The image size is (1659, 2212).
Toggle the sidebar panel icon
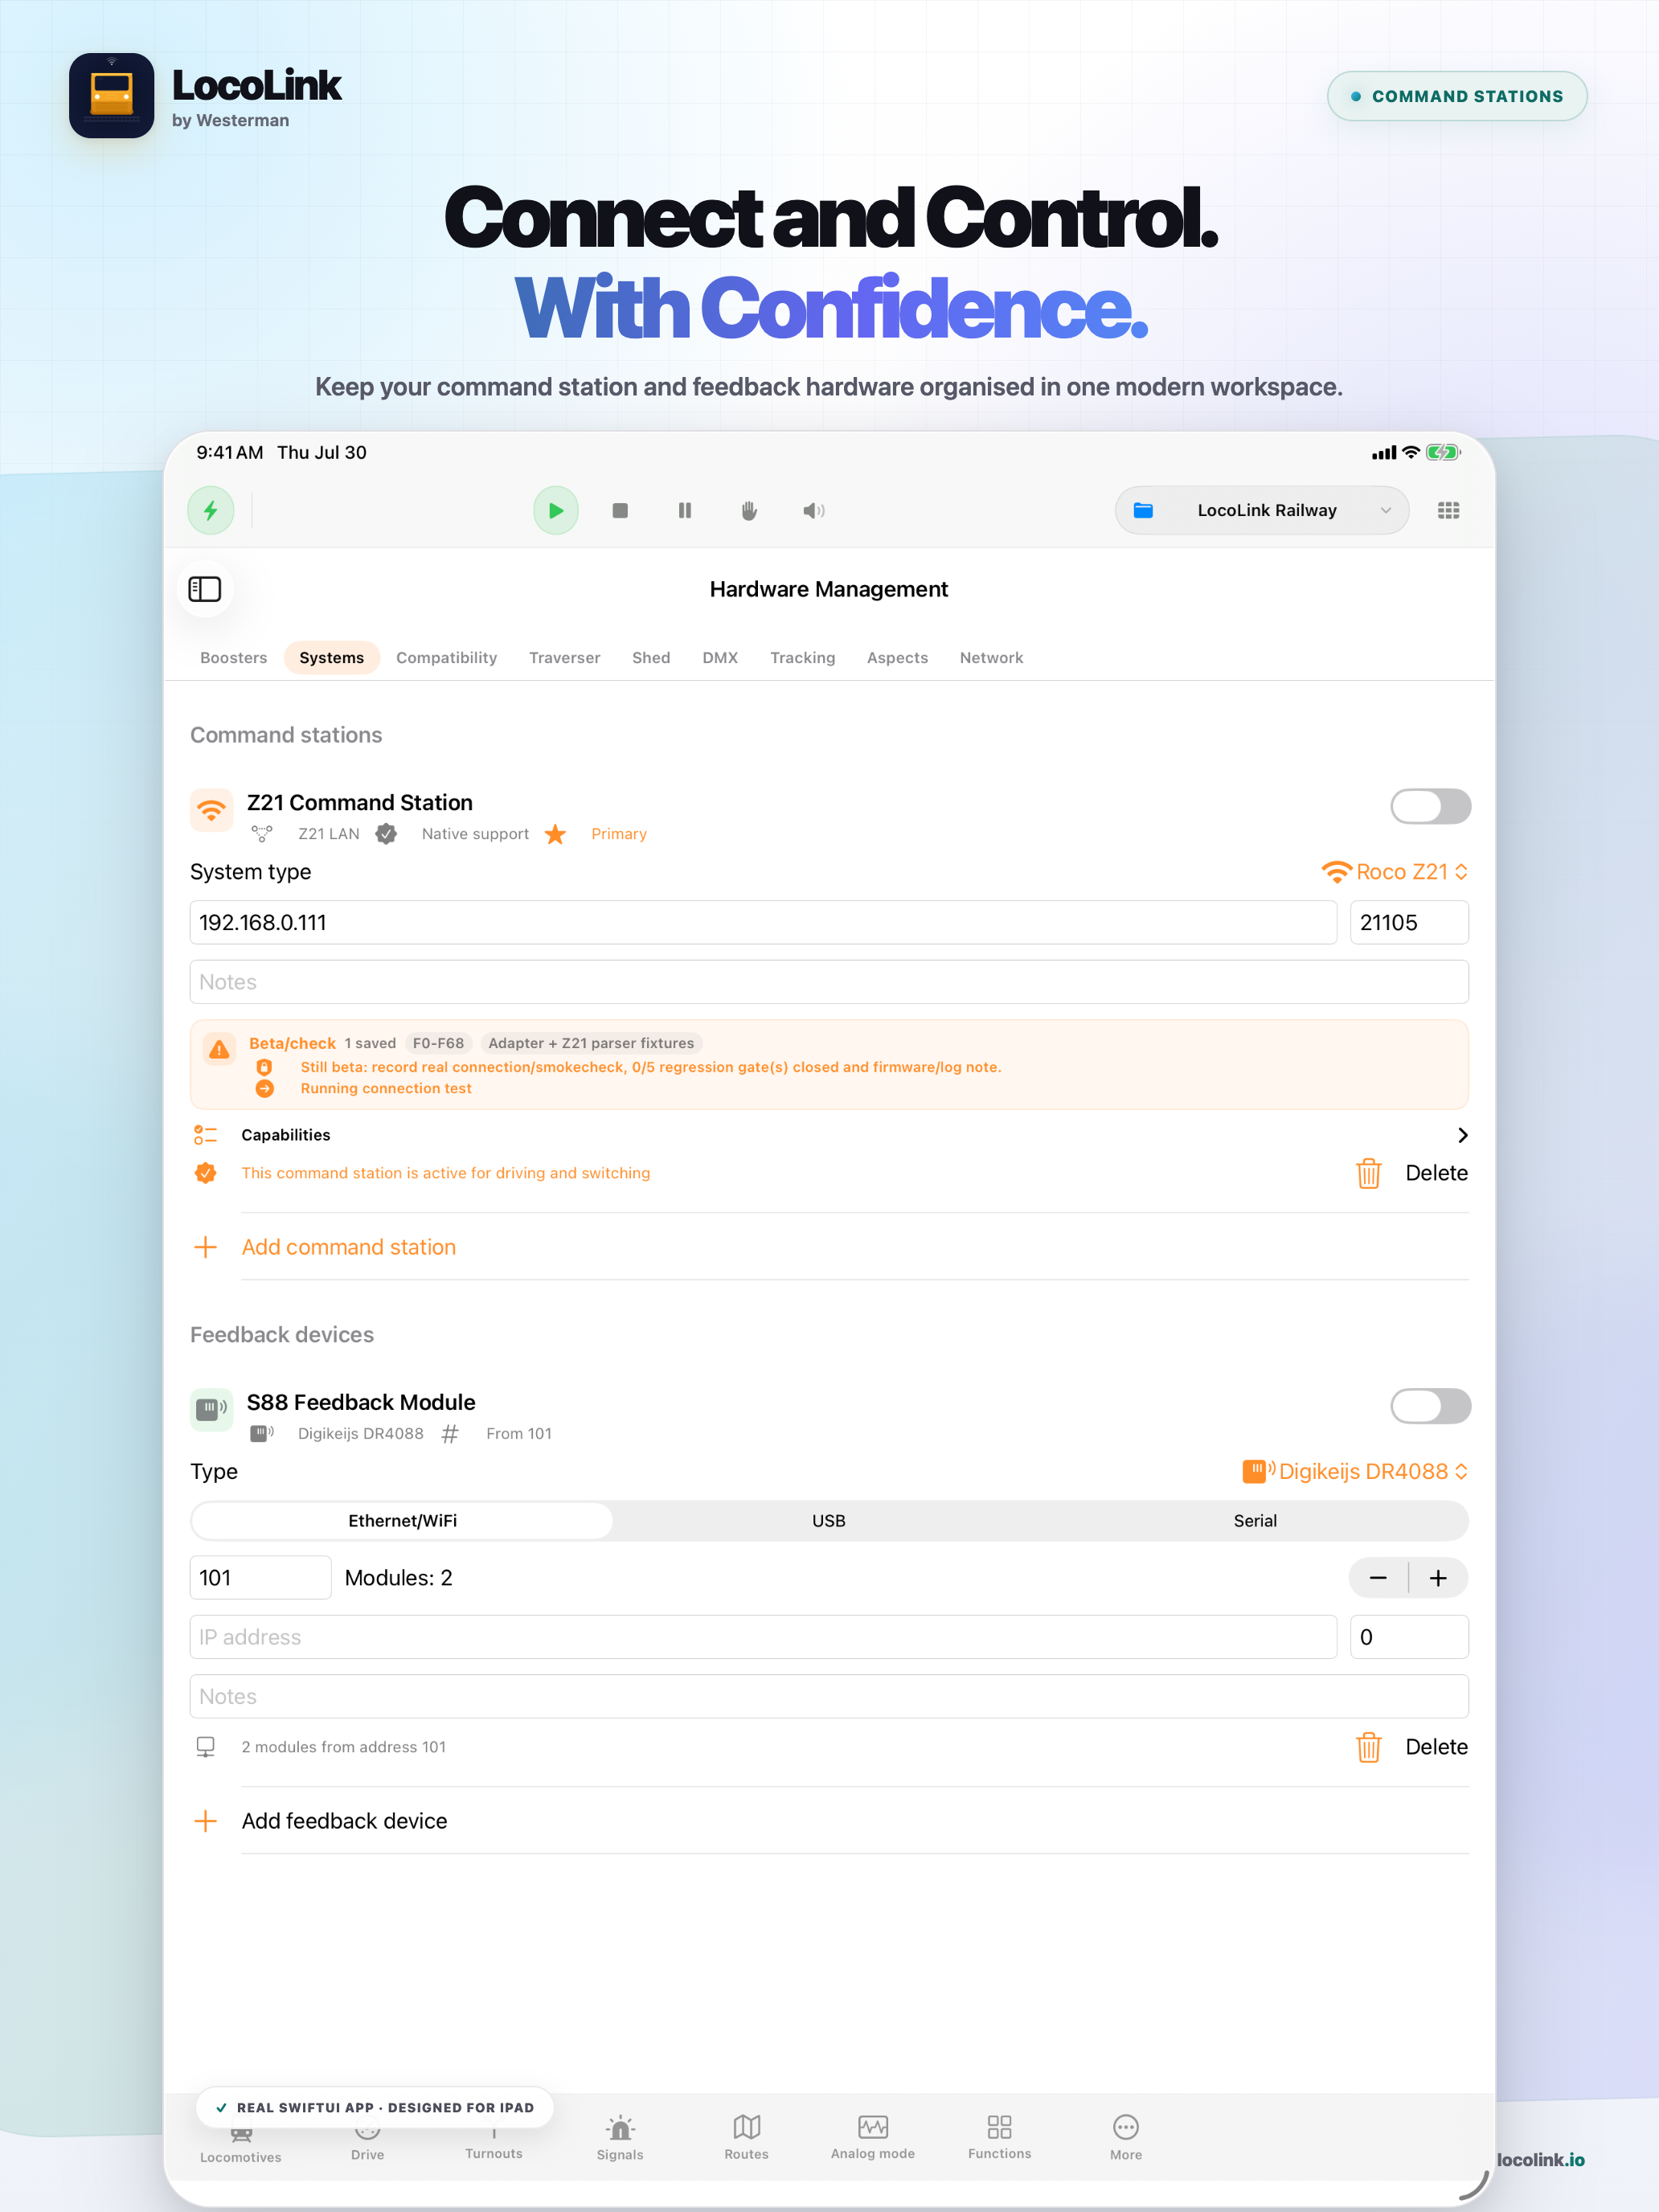click(205, 589)
